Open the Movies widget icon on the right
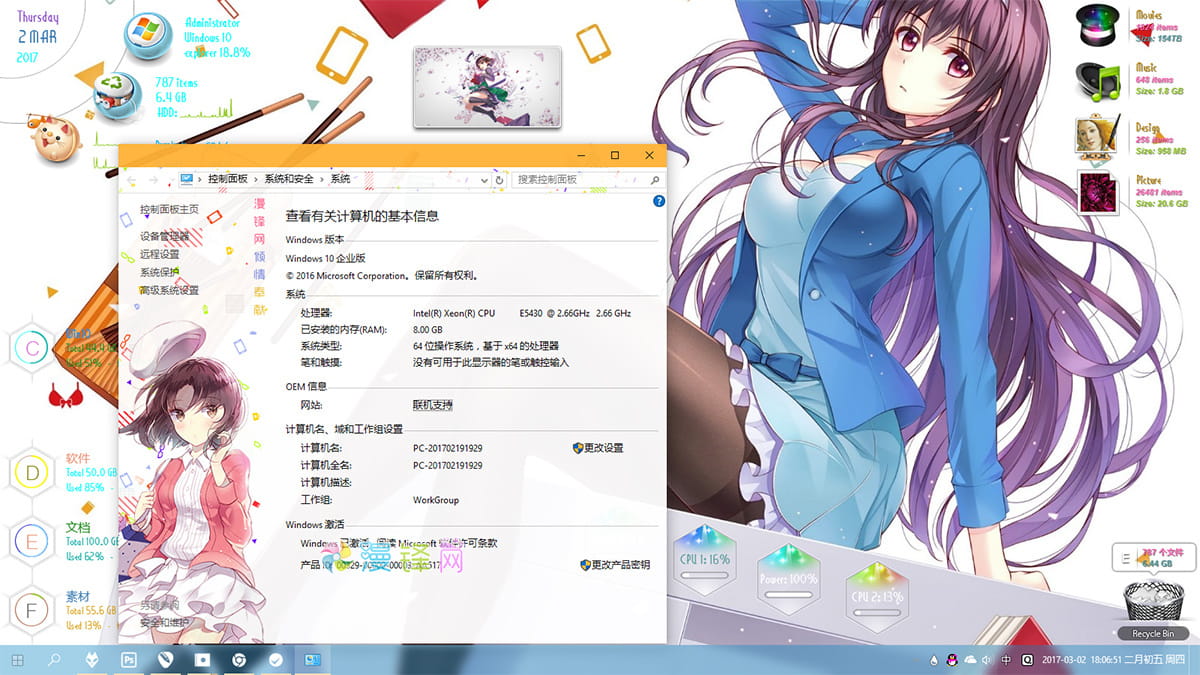The width and height of the screenshot is (1200, 675). point(1096,25)
